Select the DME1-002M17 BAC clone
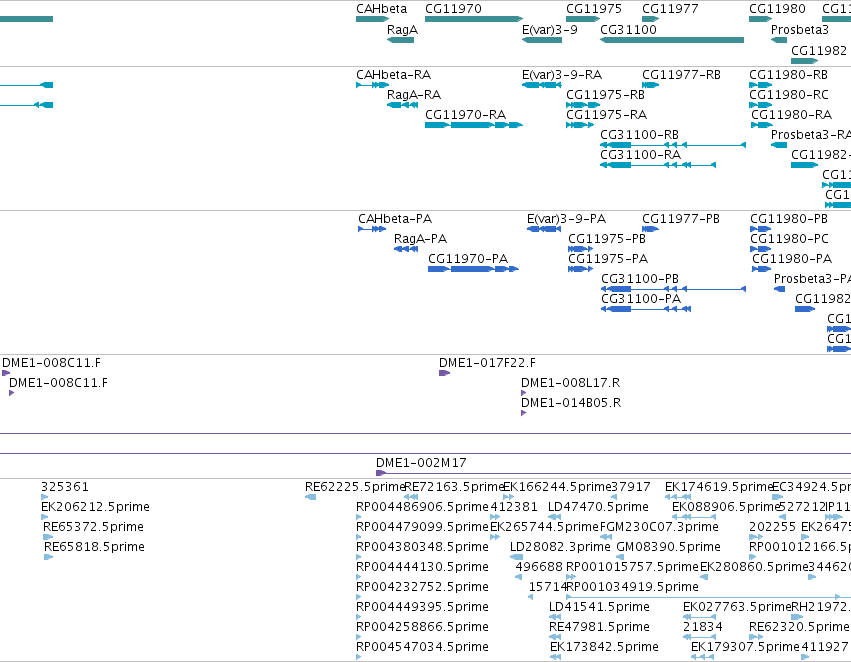This screenshot has height=662, width=851. (613, 473)
